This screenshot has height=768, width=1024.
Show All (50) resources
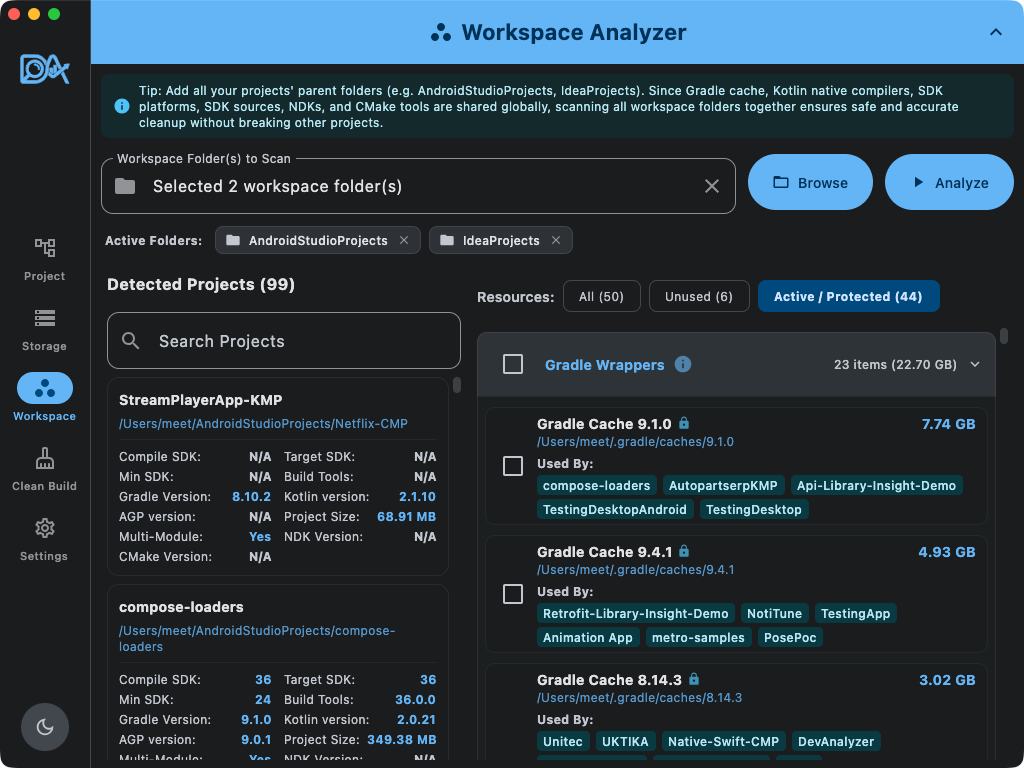[x=601, y=296]
